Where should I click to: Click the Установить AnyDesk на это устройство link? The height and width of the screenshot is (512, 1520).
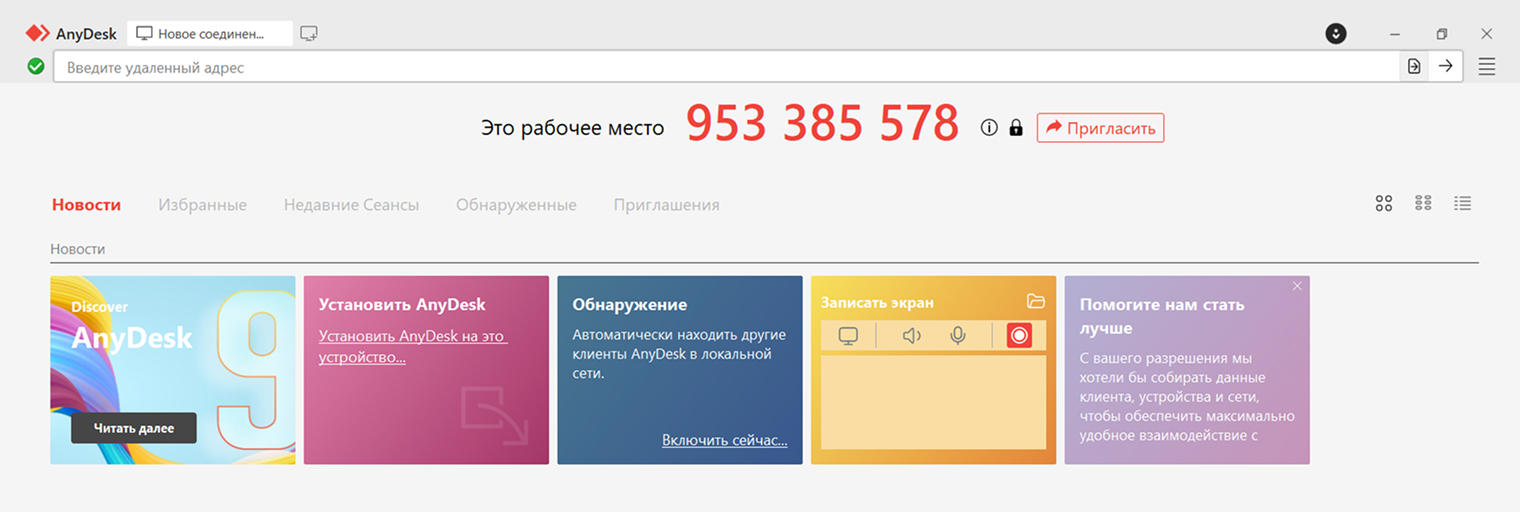pyautogui.click(x=413, y=347)
